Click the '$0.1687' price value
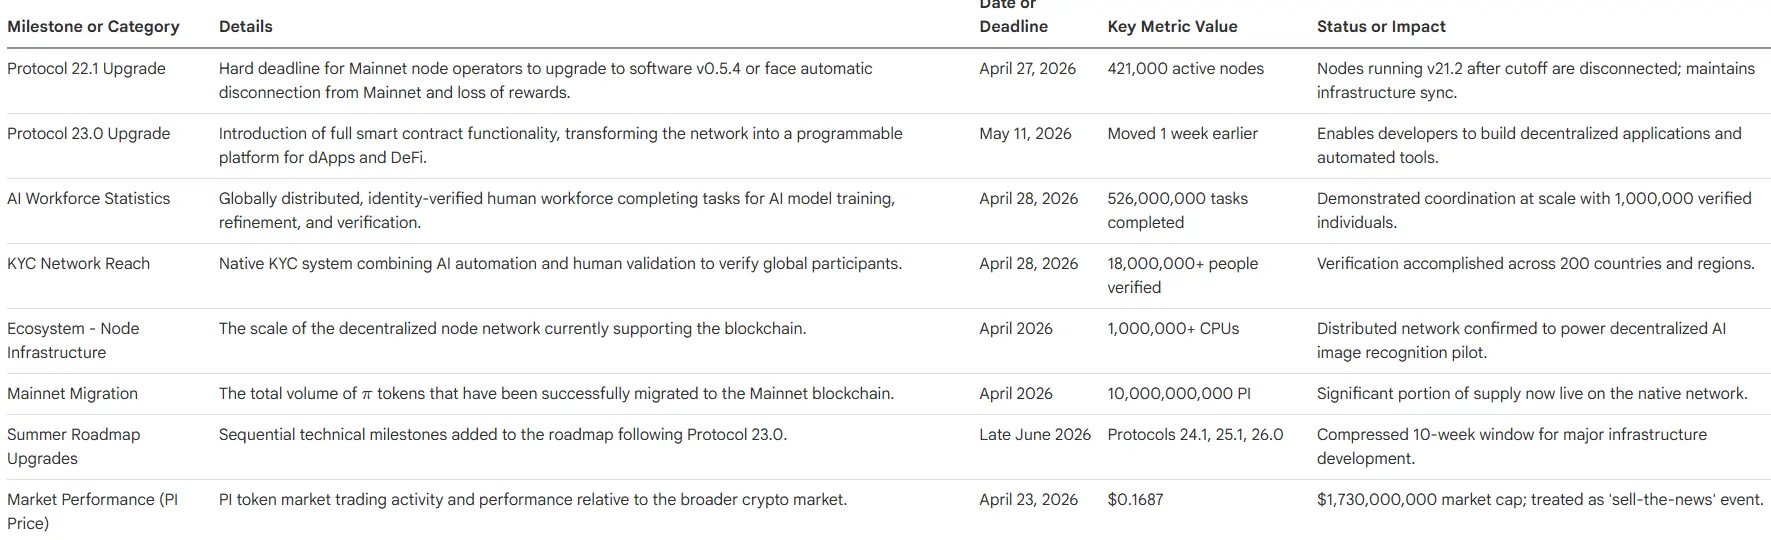Screen dimensions: 1771x540 (1135, 500)
